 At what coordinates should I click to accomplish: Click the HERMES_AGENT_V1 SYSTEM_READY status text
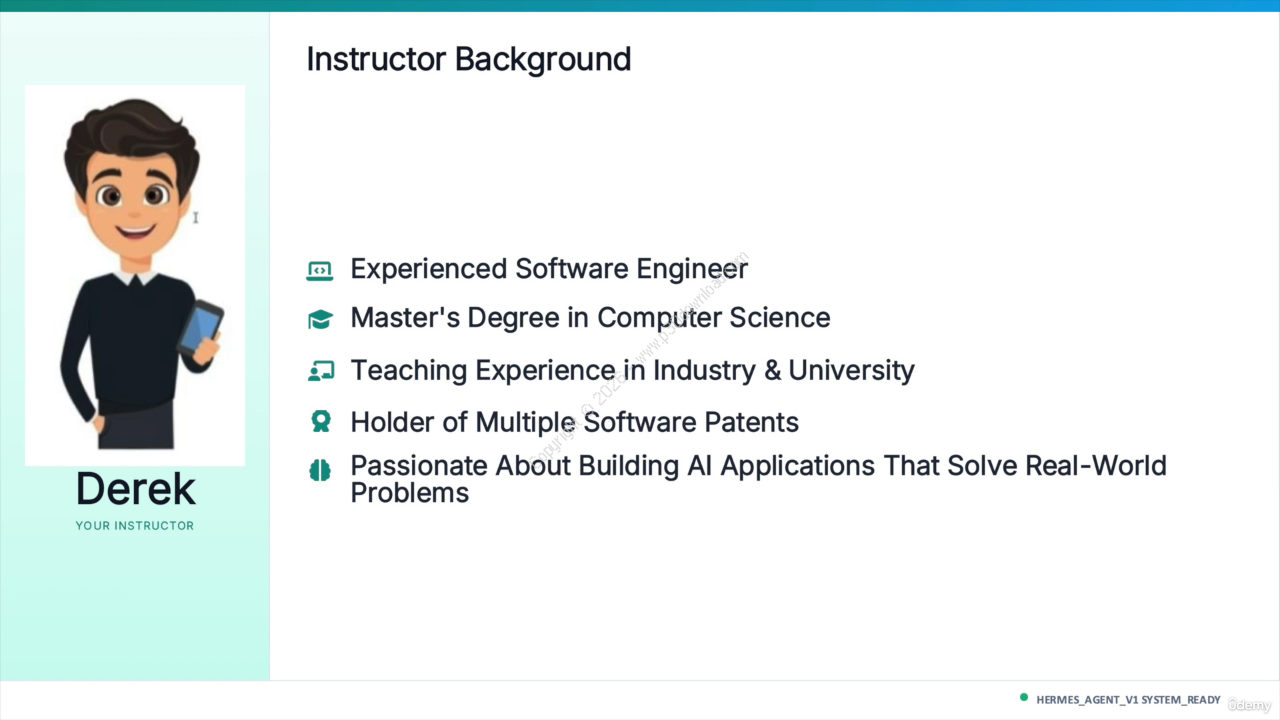click(x=1128, y=700)
